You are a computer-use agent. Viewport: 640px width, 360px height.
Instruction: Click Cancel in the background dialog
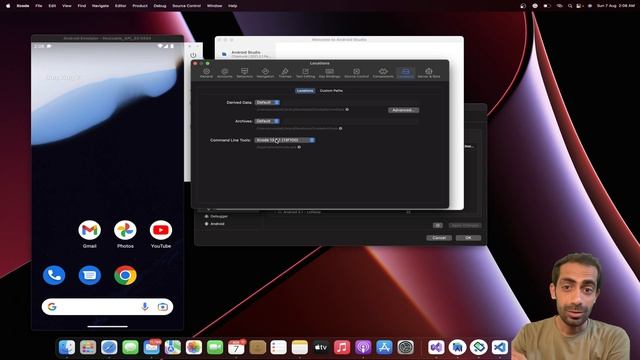tap(439, 238)
